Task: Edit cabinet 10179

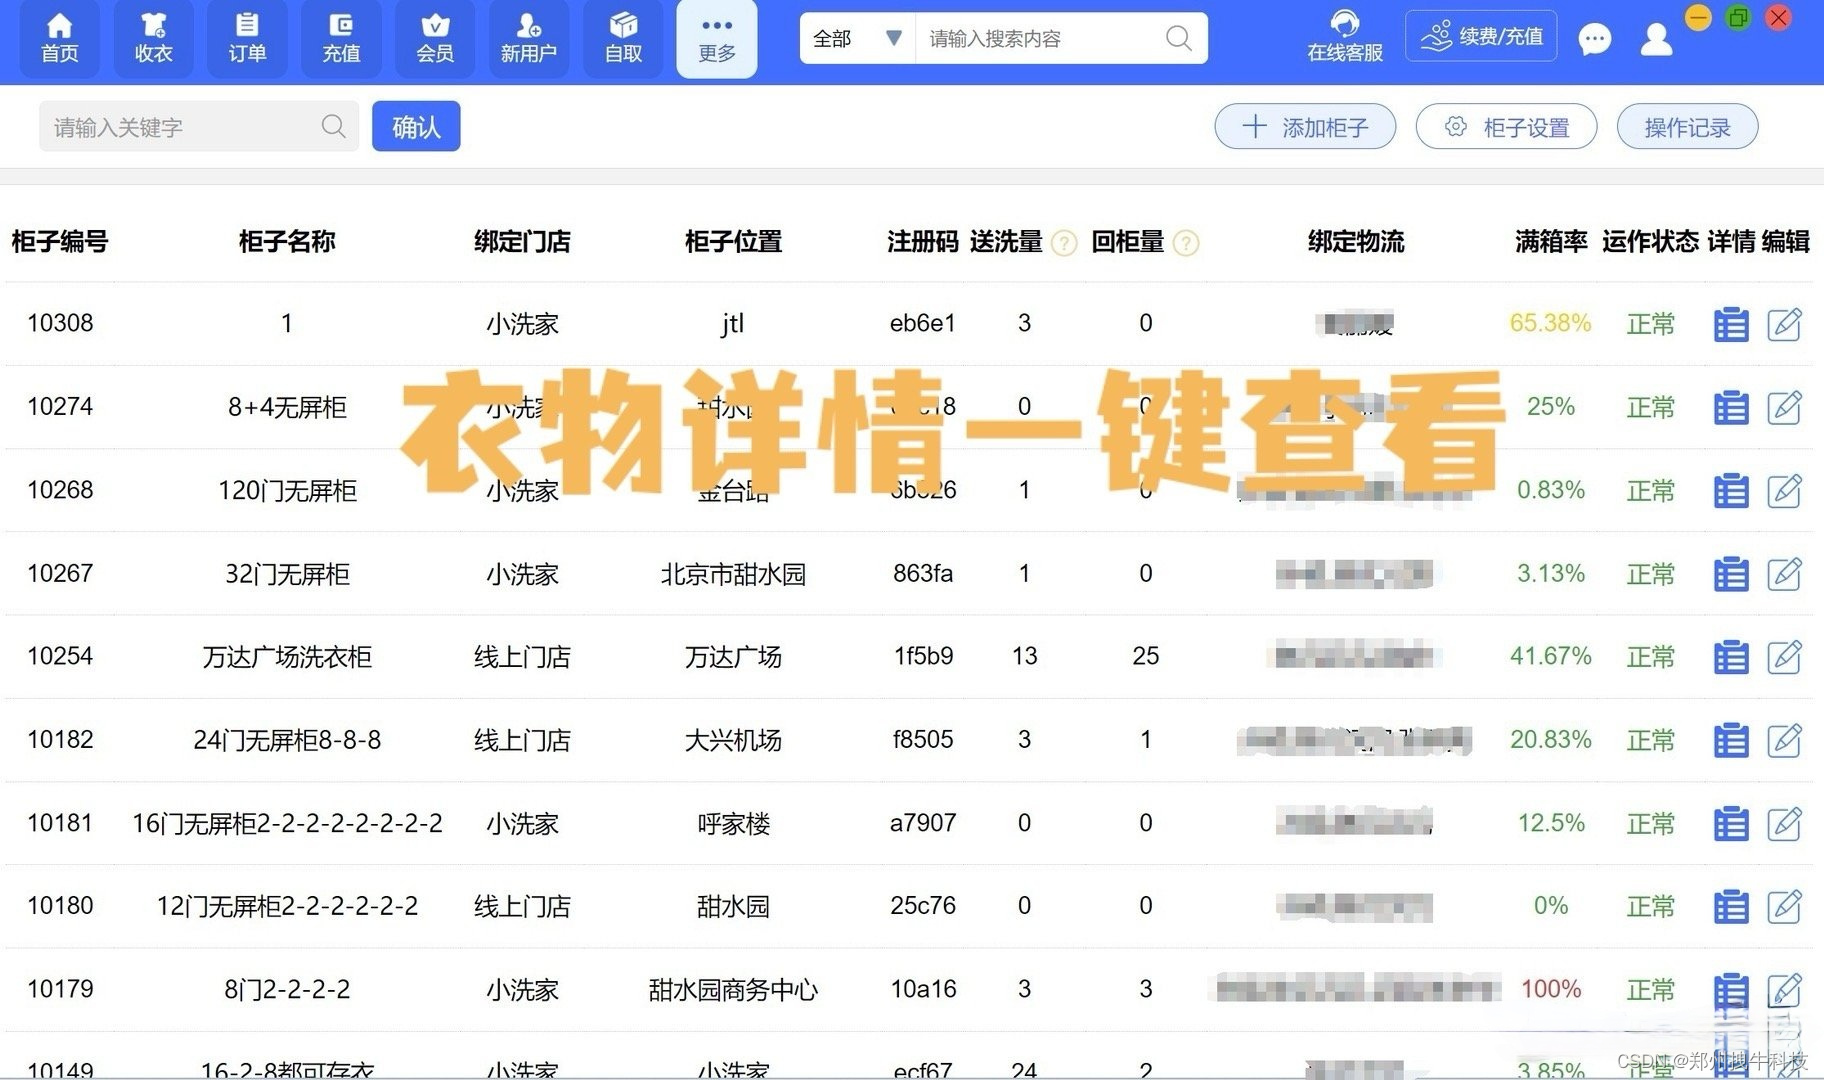Action: tap(1785, 990)
